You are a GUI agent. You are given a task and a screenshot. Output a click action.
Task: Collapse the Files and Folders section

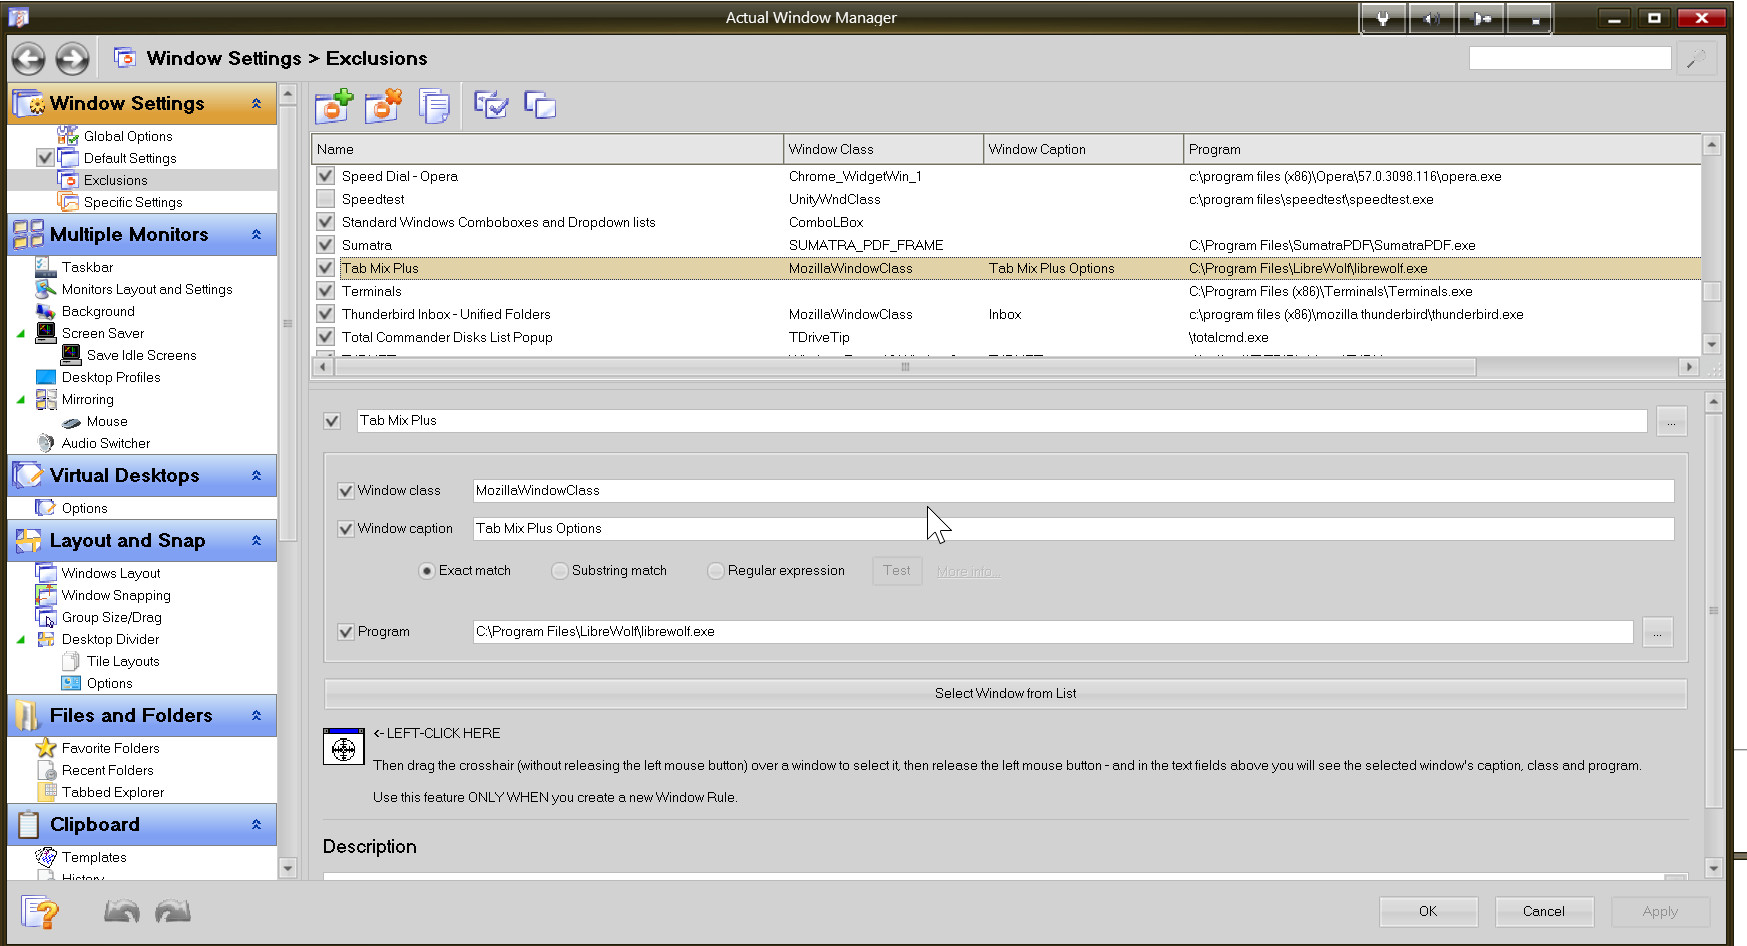[x=257, y=715]
